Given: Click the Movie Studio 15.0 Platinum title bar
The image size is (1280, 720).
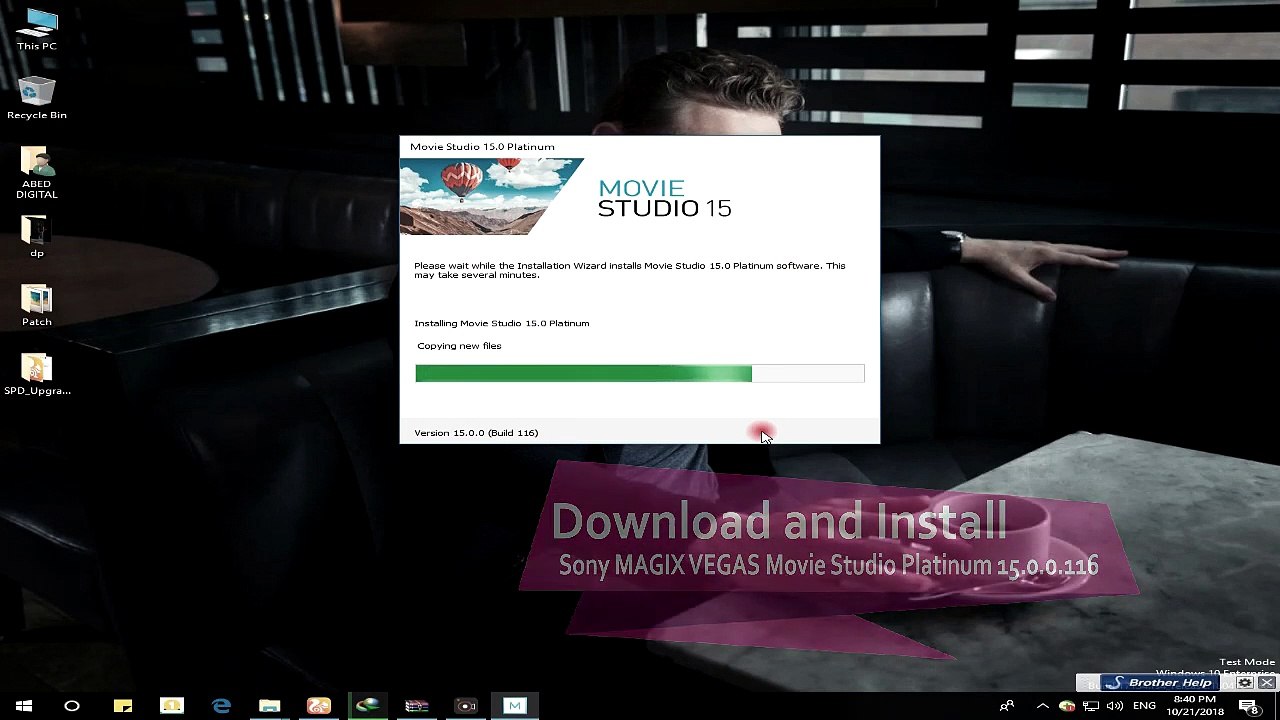Looking at the screenshot, I should coord(640,146).
